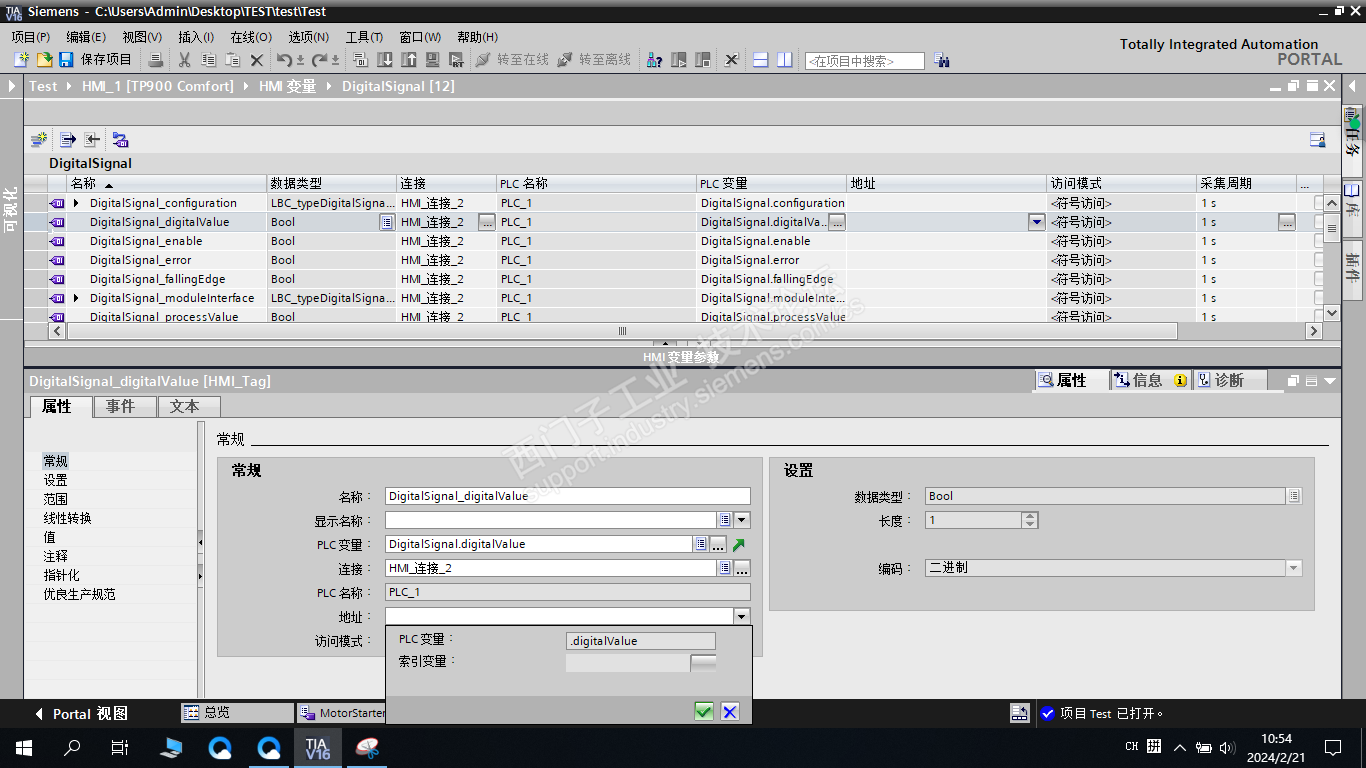Tick the checkbox in the DigitalSignal_enable row
The height and width of the screenshot is (768, 1366).
coord(1320,241)
